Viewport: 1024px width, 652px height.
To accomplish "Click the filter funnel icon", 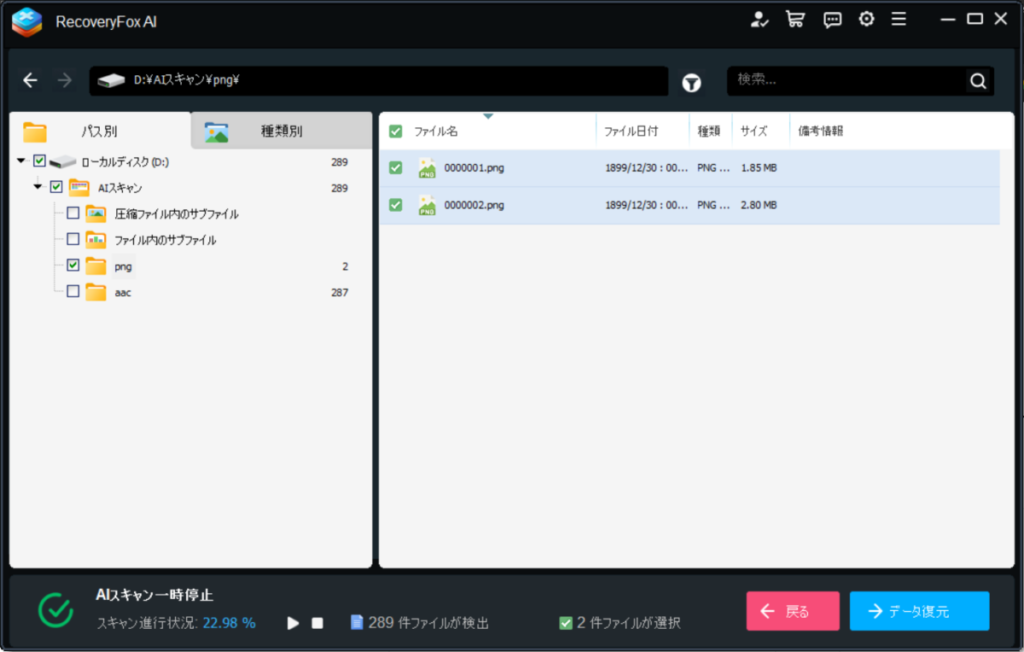I will click(x=691, y=83).
